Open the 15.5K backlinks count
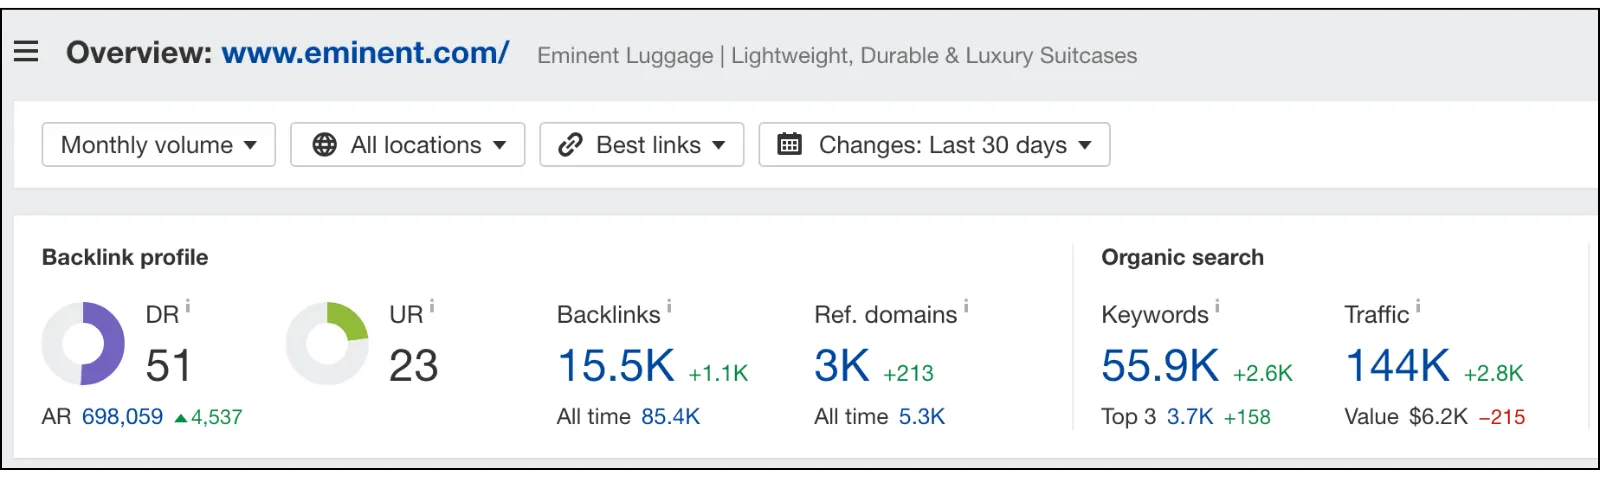This screenshot has height=478, width=1600. click(616, 366)
